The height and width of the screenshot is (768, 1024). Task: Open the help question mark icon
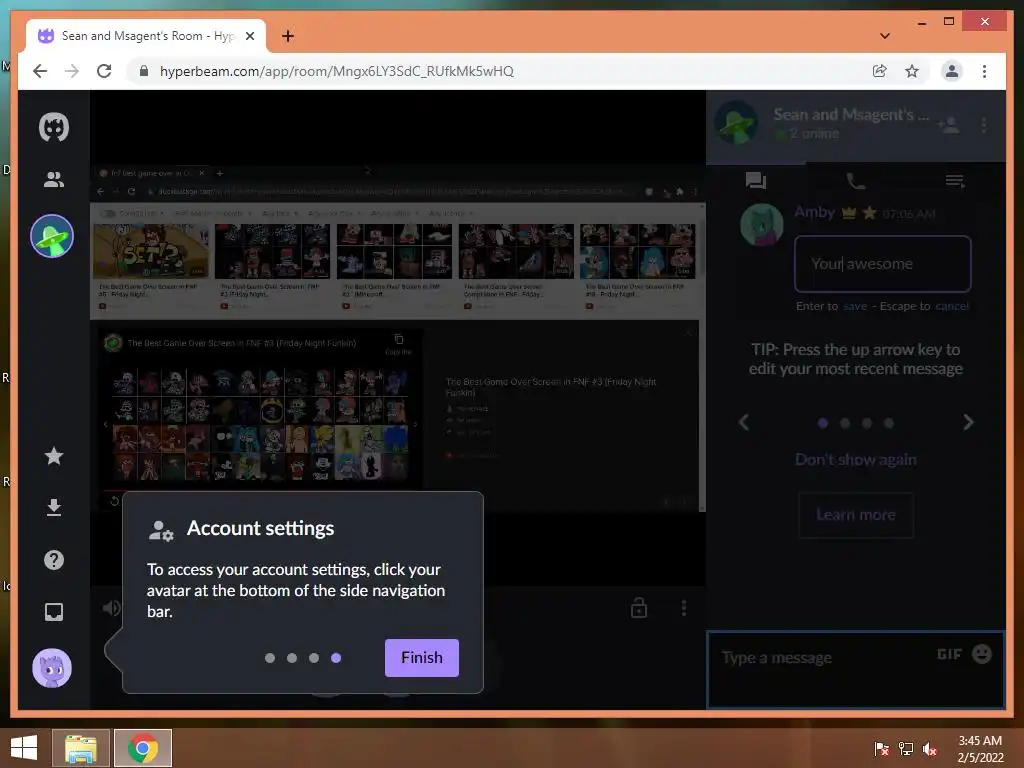click(x=54, y=560)
